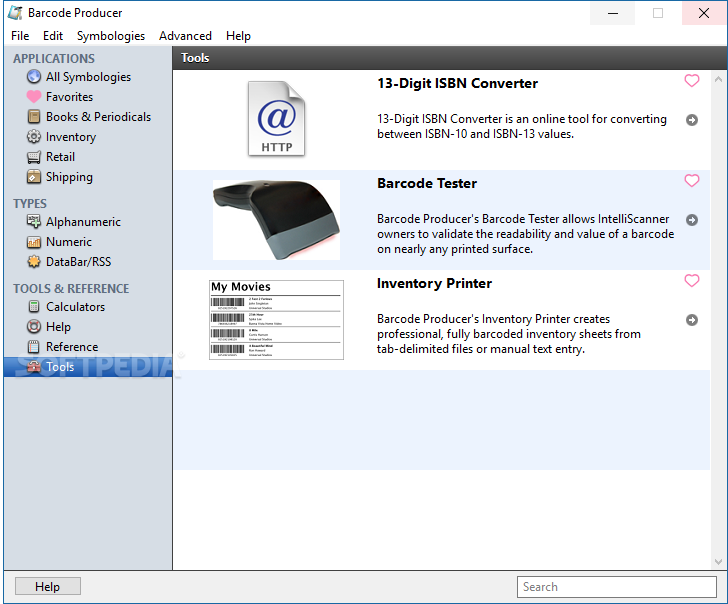Select Books & Periodicals in sidebar
728x604 pixels.
pyautogui.click(x=98, y=117)
